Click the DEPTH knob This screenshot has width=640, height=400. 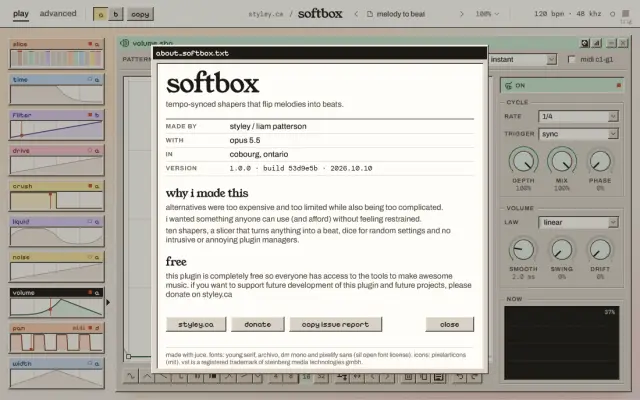point(523,161)
